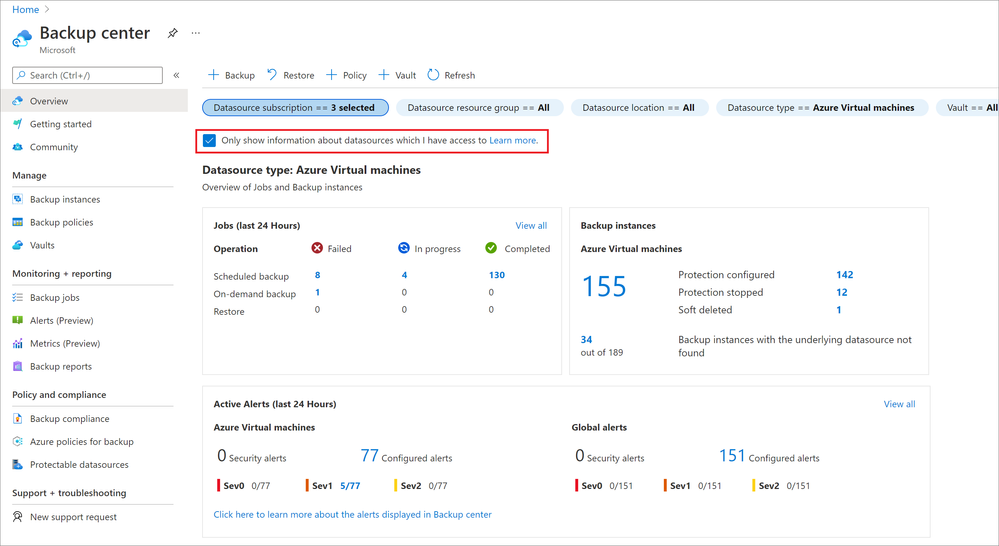Screen dimensions: 999x546
Task: Click the Backup reports icon
Action: coord(18,366)
